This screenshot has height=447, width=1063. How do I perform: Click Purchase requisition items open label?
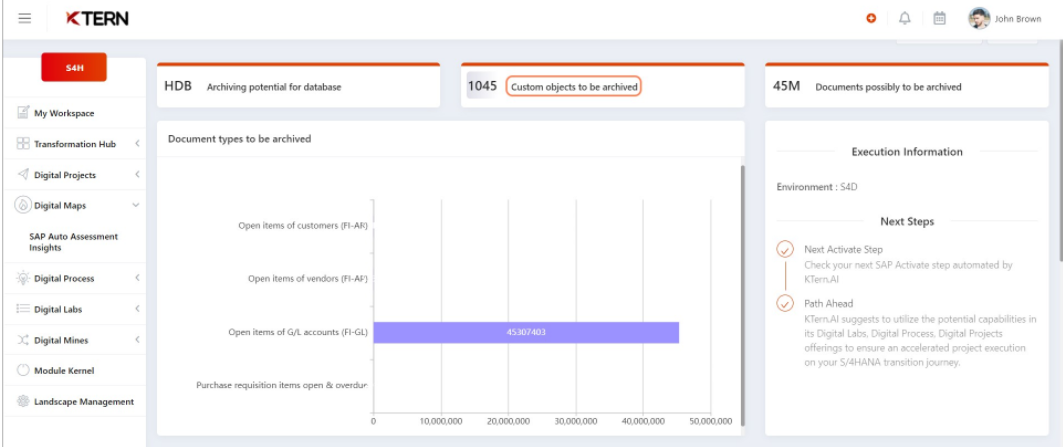pos(282,385)
